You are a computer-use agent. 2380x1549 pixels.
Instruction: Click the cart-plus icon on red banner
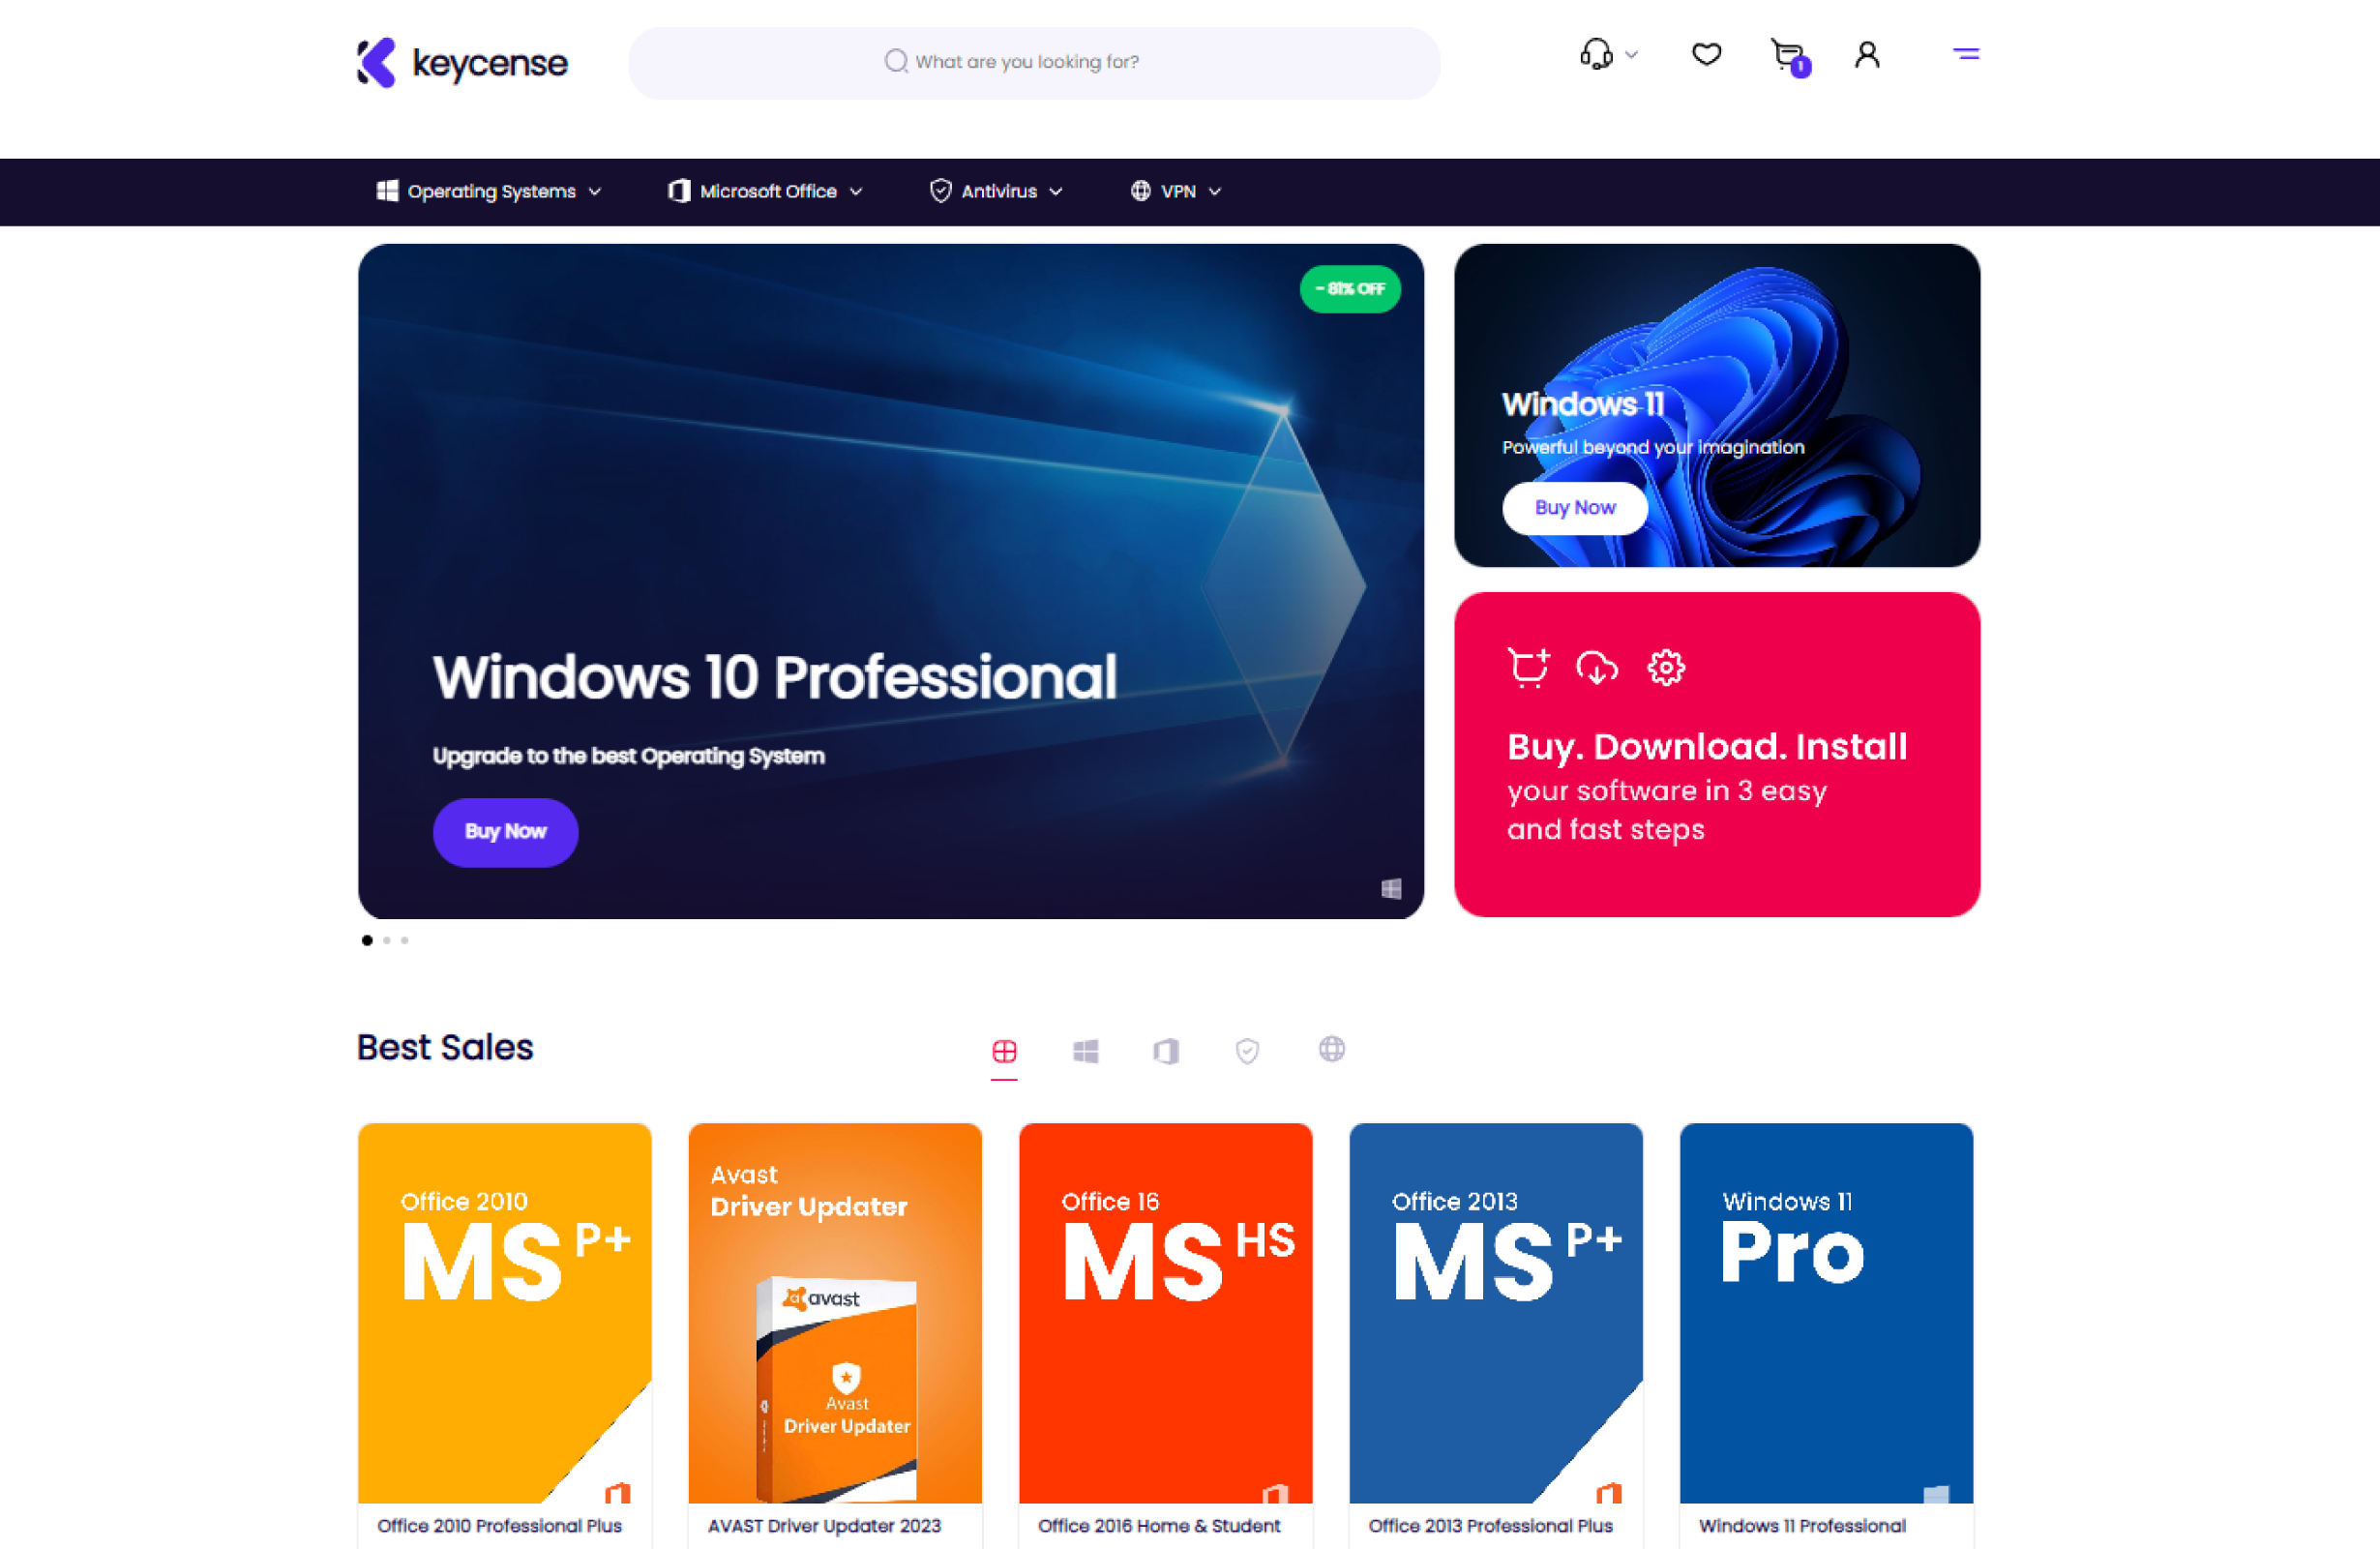pyautogui.click(x=1528, y=668)
